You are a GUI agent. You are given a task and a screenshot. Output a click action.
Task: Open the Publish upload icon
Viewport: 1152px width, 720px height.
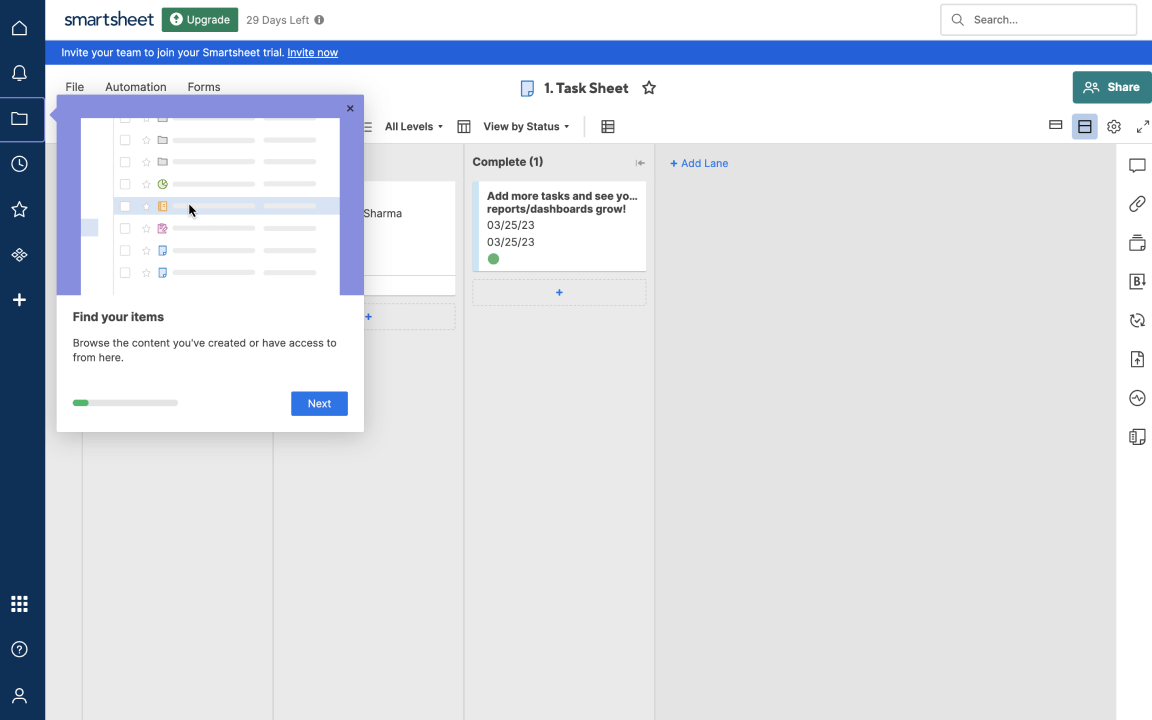[x=1137, y=359]
